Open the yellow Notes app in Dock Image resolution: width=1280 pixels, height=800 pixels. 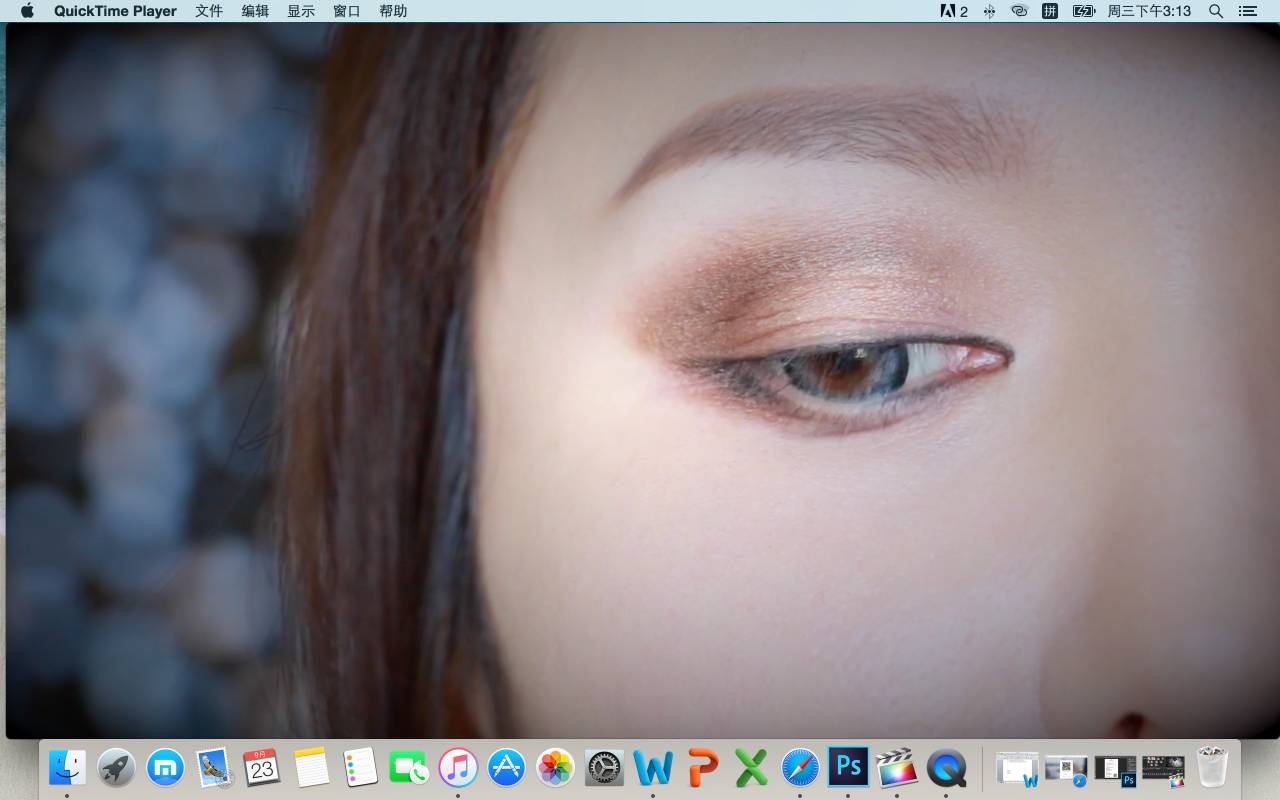pyautogui.click(x=311, y=768)
